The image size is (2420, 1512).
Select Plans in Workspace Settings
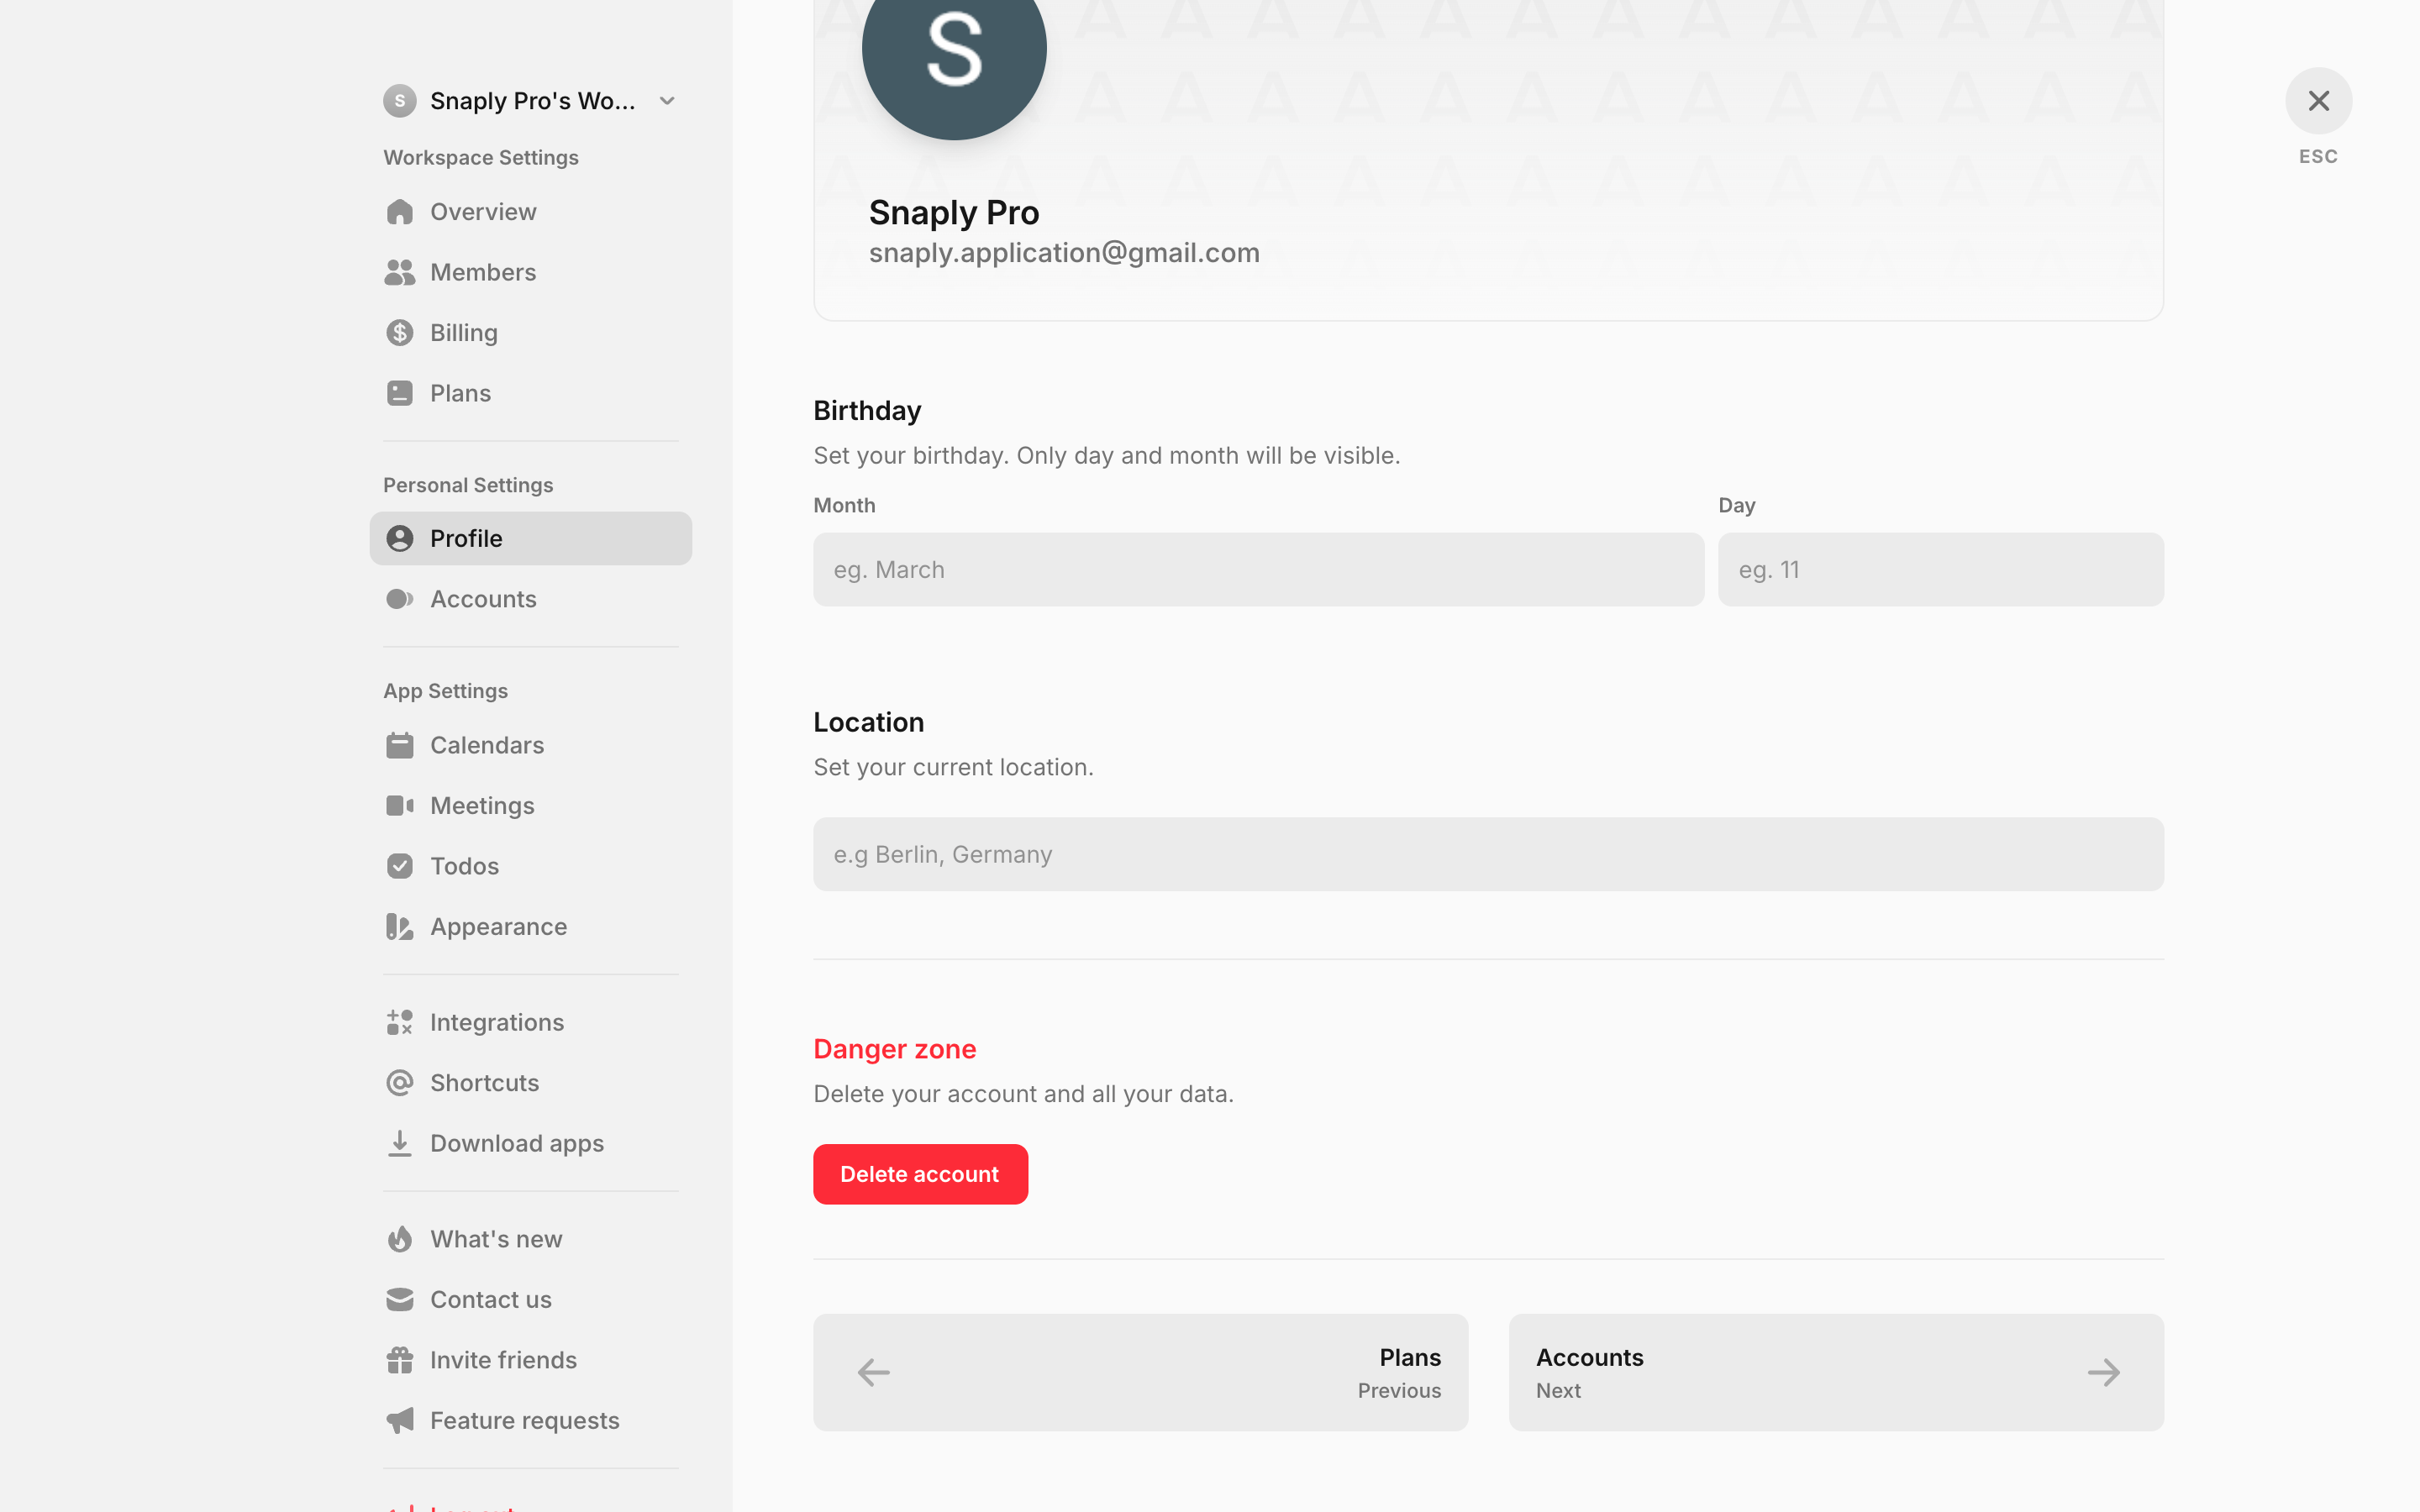point(530,393)
